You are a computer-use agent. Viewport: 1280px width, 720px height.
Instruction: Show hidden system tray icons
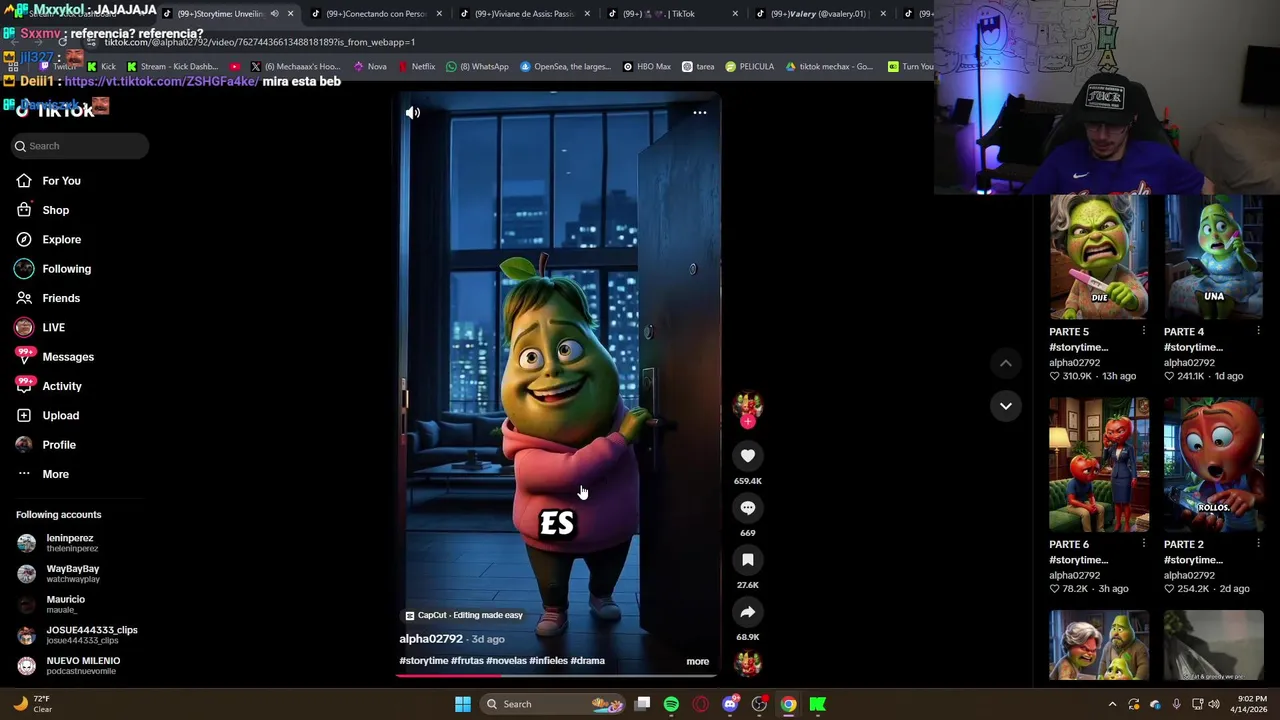pyautogui.click(x=1112, y=704)
